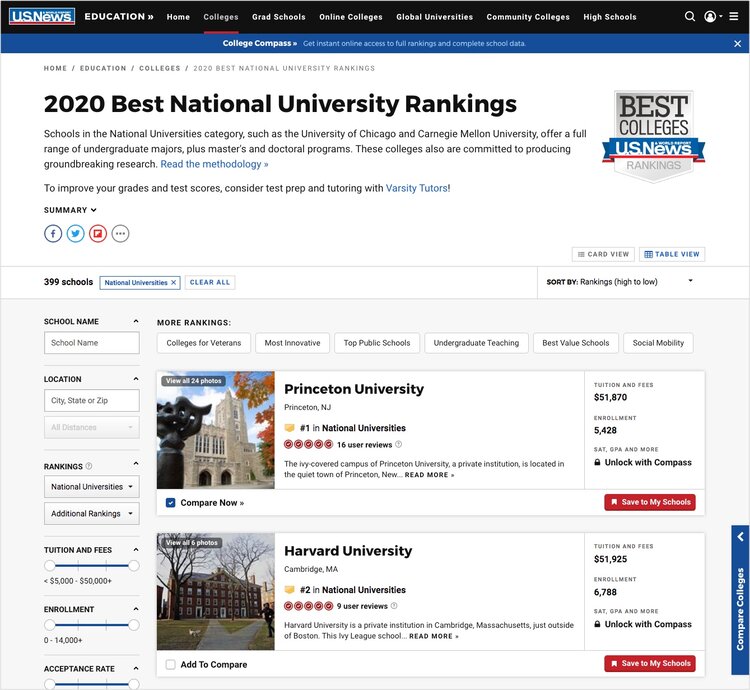The height and width of the screenshot is (690, 750).
Task: Open the Education section dropdown
Action: pos(119,16)
